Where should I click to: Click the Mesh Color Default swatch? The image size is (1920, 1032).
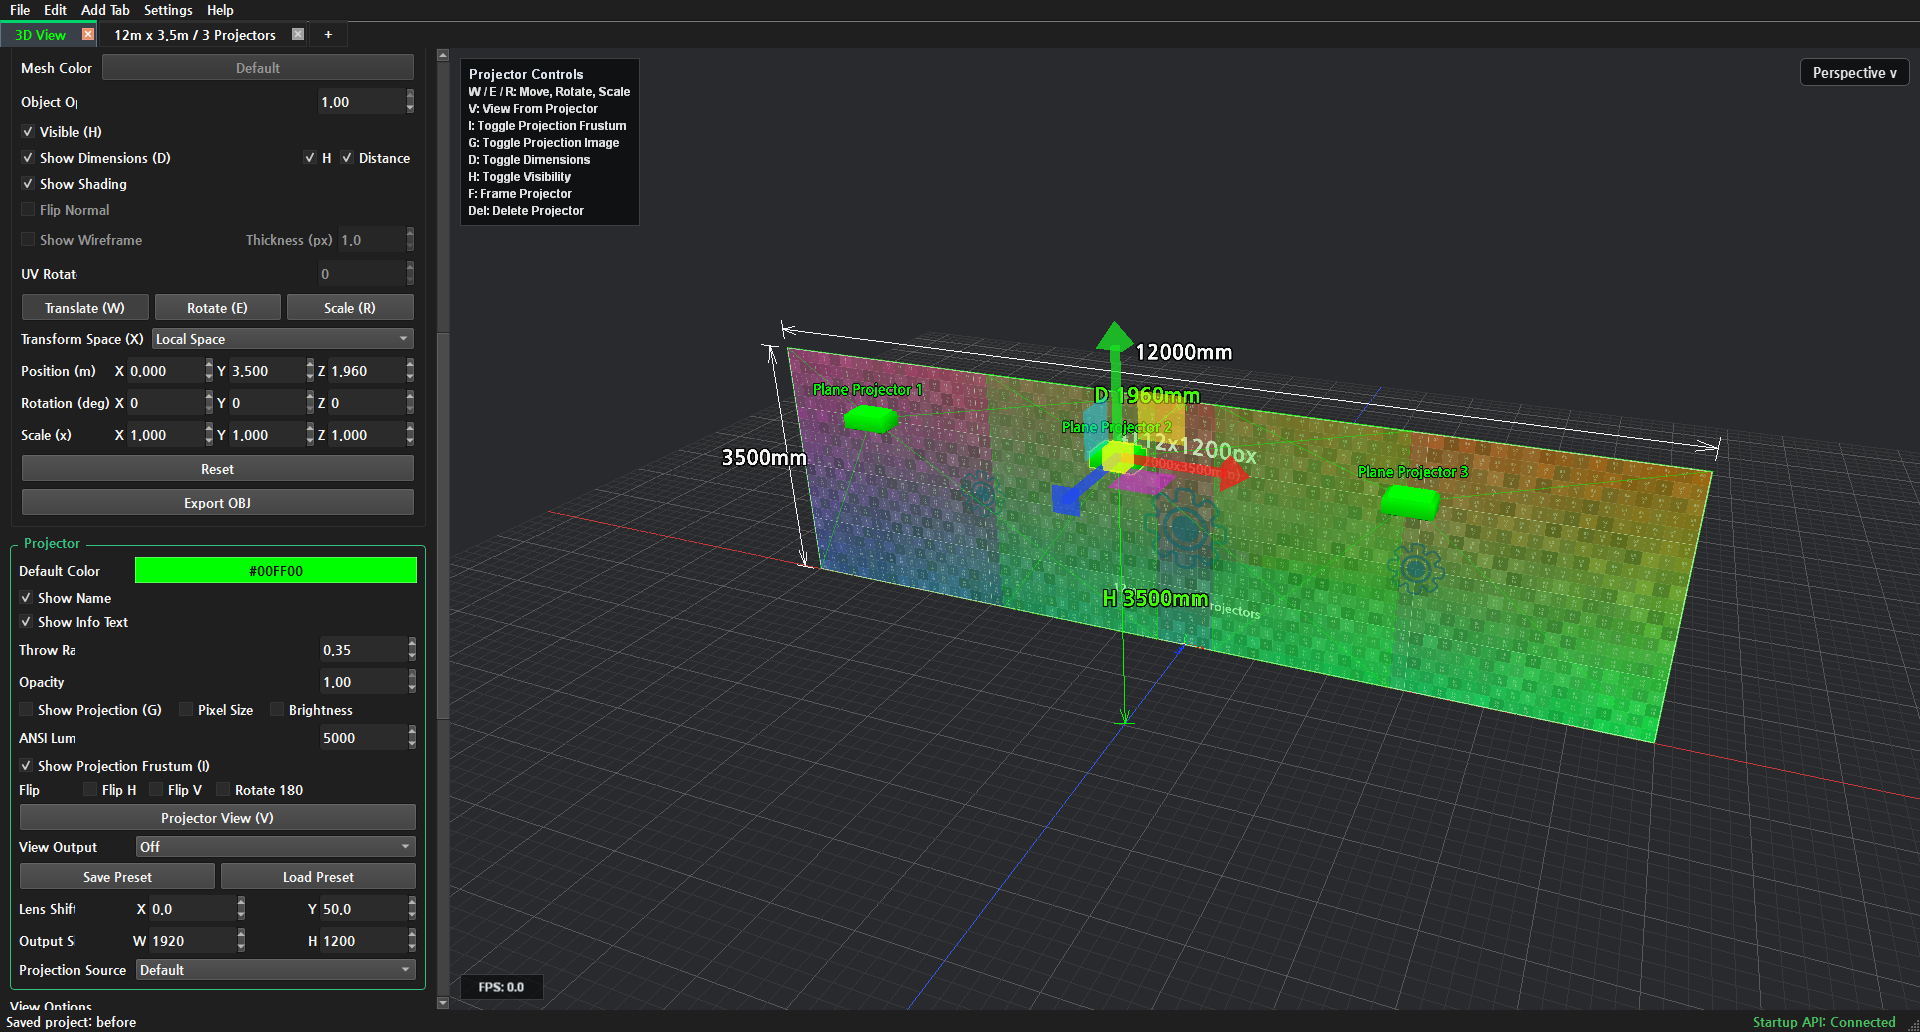tap(258, 68)
